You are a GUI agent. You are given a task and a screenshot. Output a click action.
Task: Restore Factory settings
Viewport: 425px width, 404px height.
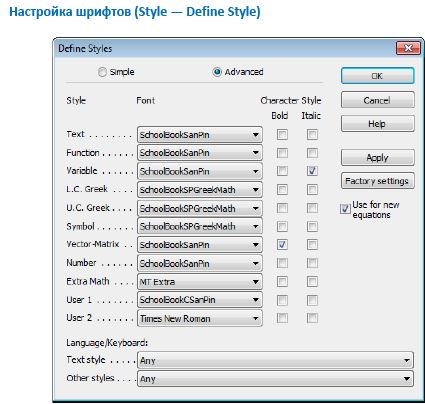click(x=378, y=181)
